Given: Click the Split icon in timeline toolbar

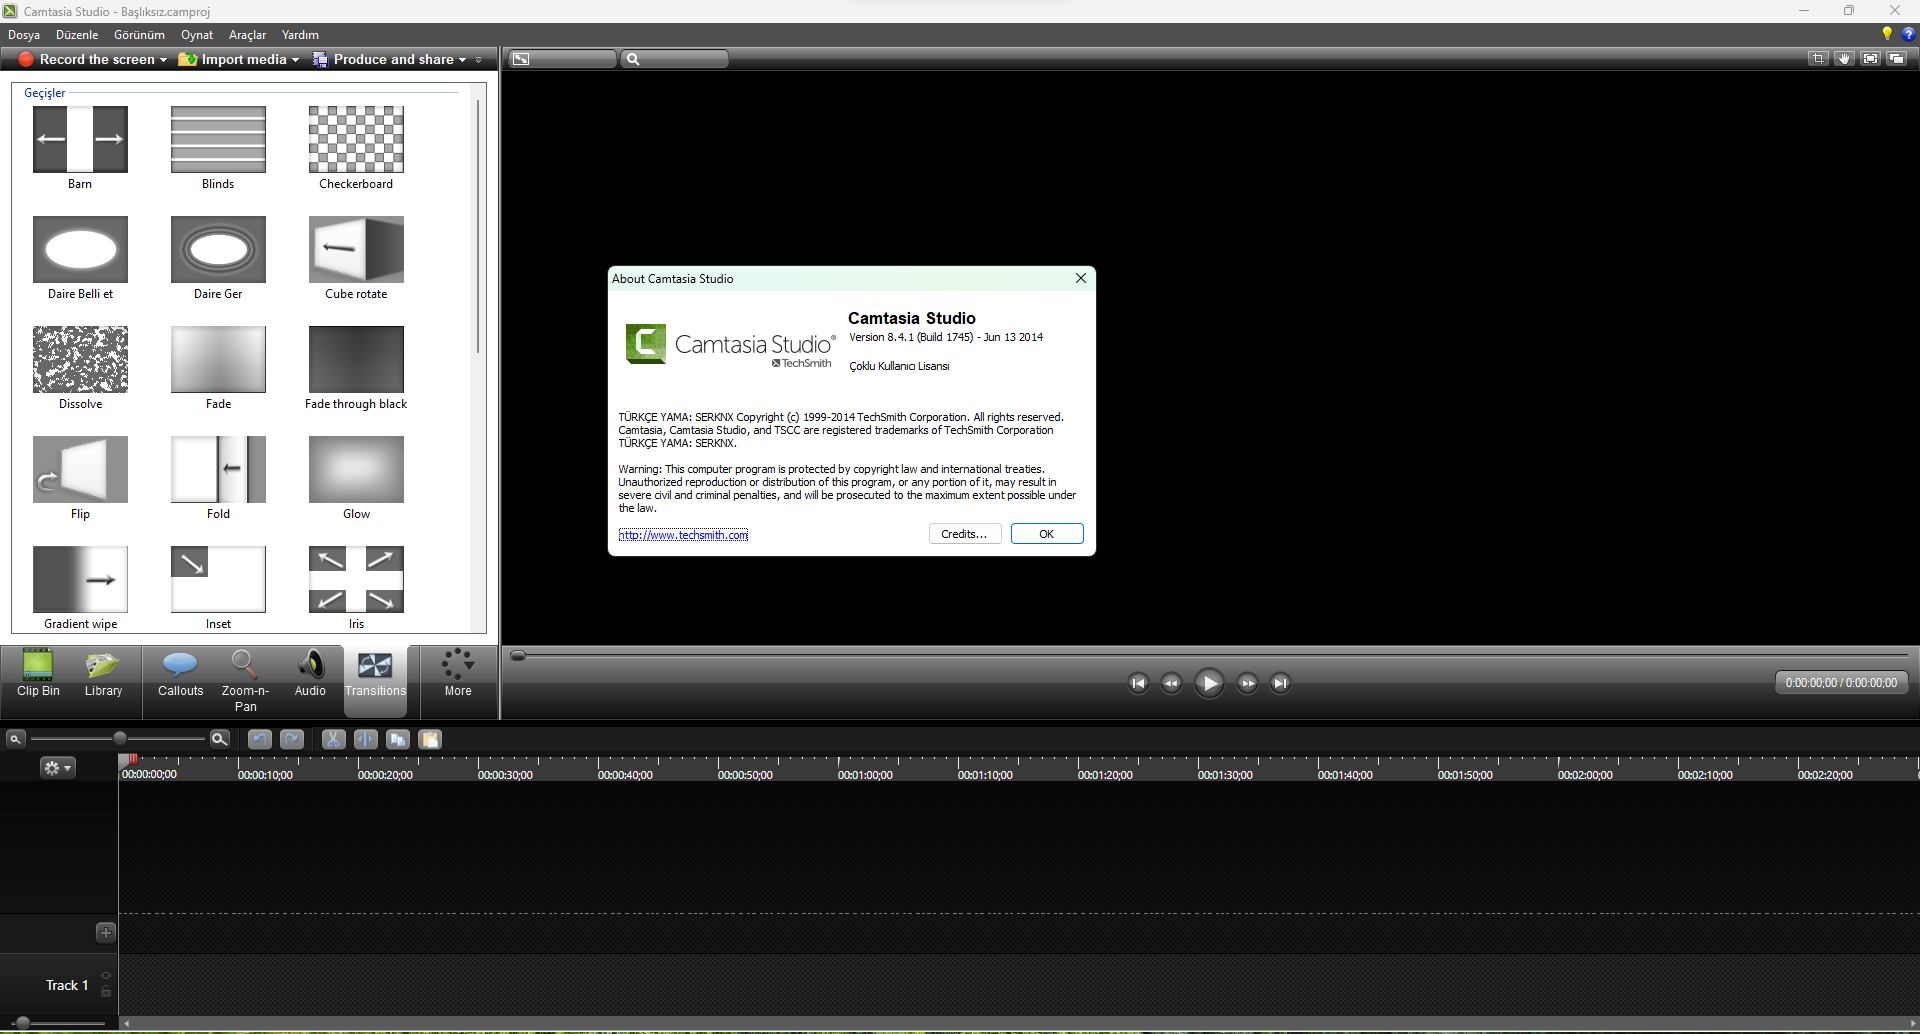Looking at the screenshot, I should 366,739.
